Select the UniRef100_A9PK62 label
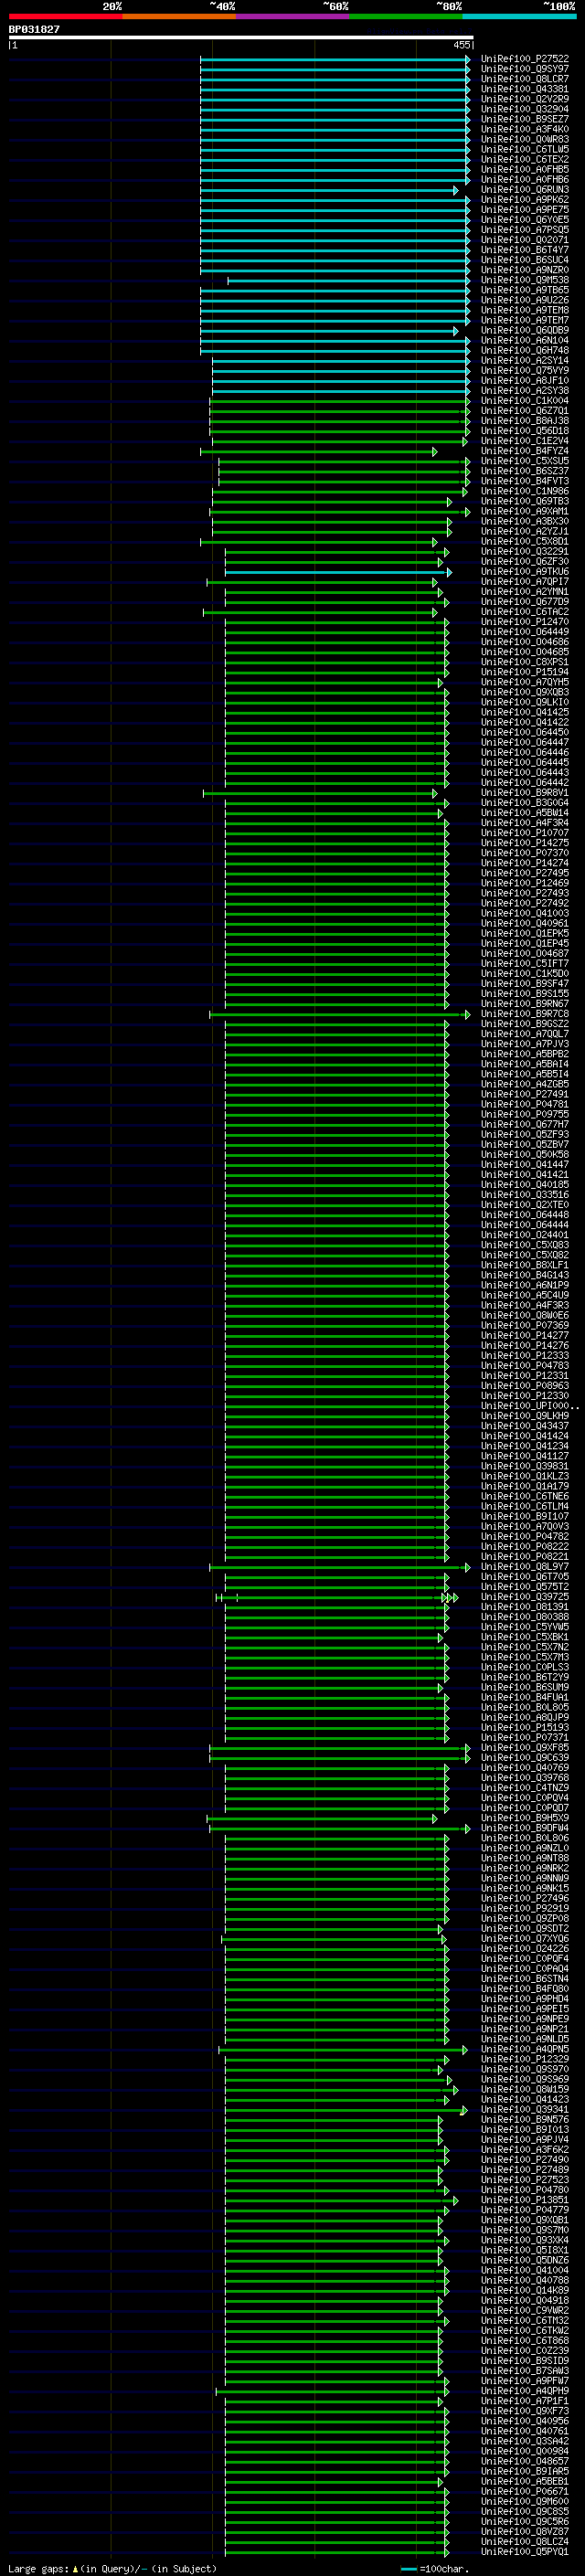This screenshot has width=585, height=2576. [x=524, y=200]
